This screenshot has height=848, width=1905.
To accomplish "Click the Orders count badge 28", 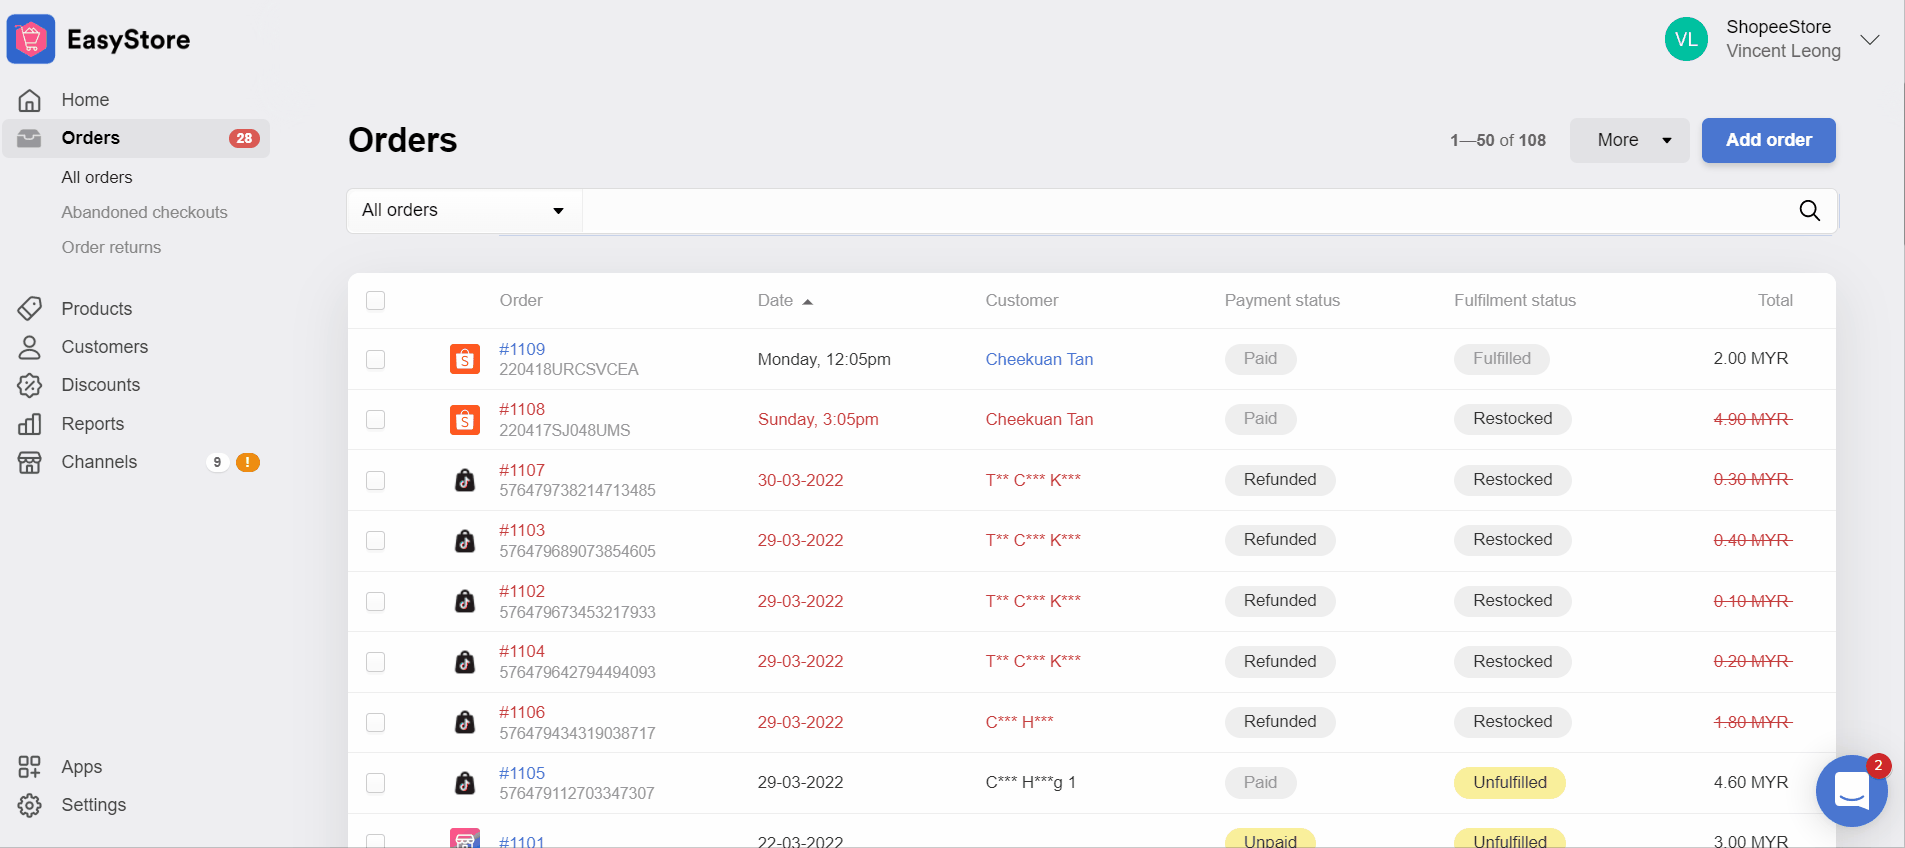I will point(244,138).
